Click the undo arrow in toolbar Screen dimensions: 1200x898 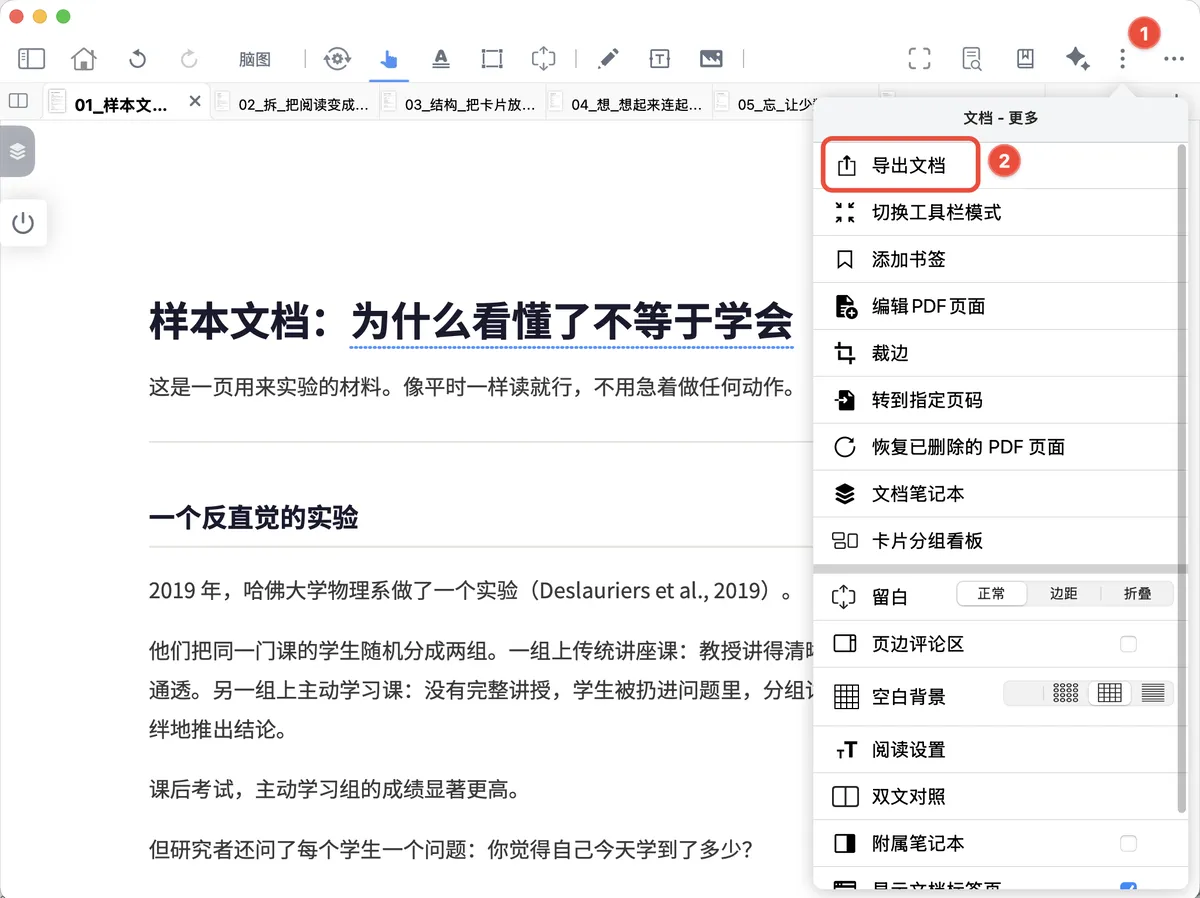click(137, 59)
